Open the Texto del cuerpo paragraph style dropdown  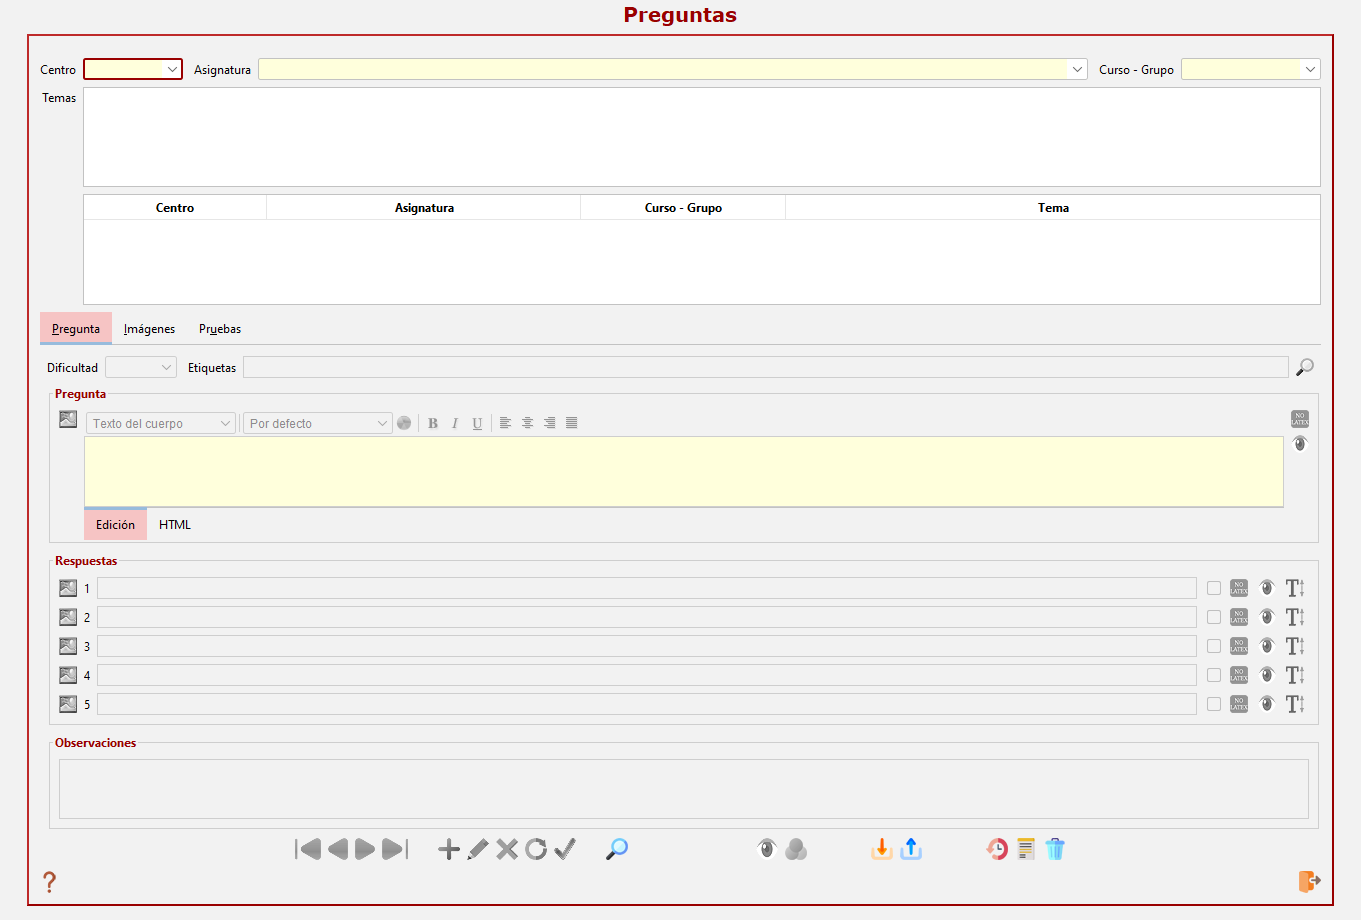click(161, 423)
